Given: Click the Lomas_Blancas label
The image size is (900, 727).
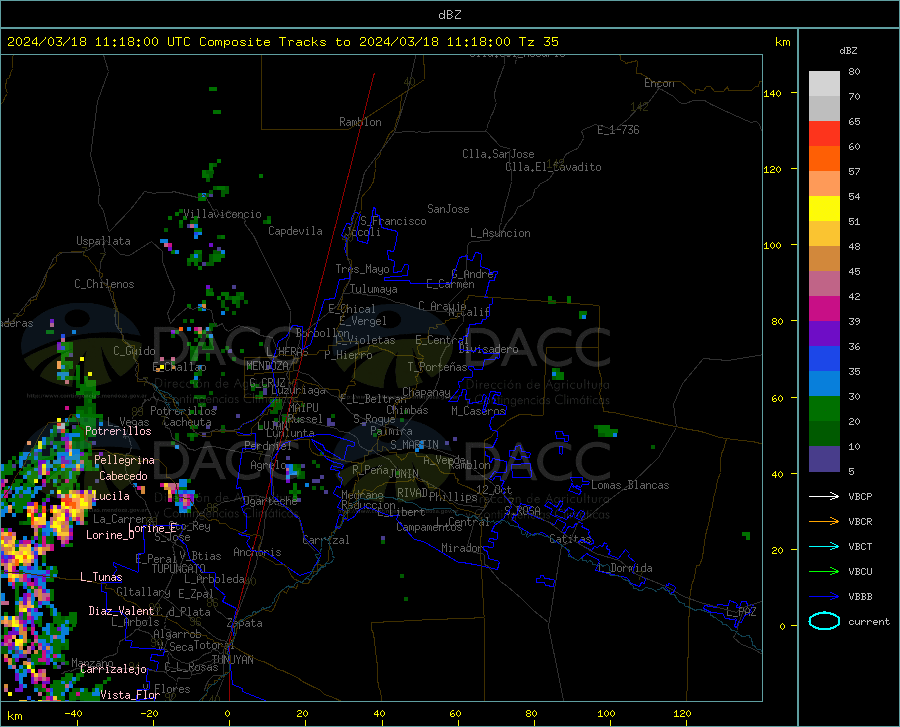Looking at the screenshot, I should point(630,485).
